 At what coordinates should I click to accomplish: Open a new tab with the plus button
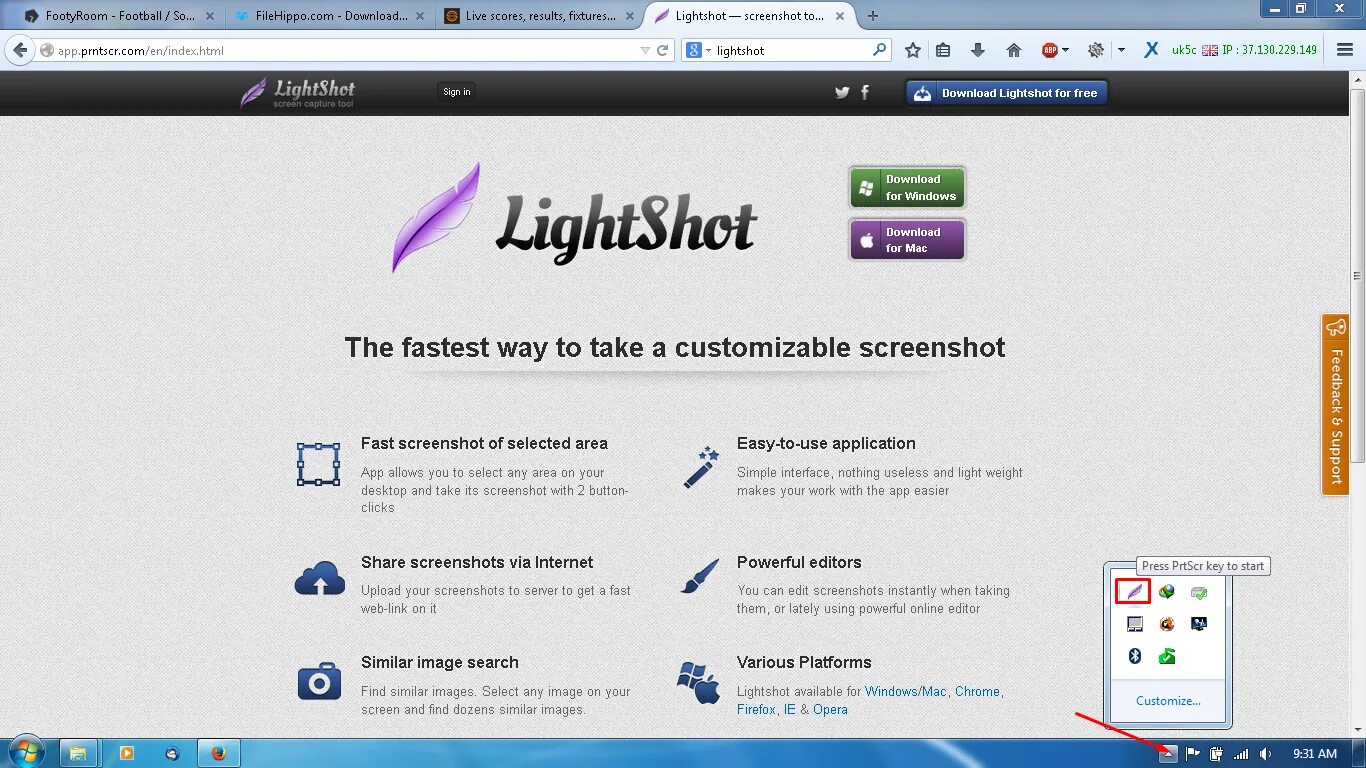873,16
